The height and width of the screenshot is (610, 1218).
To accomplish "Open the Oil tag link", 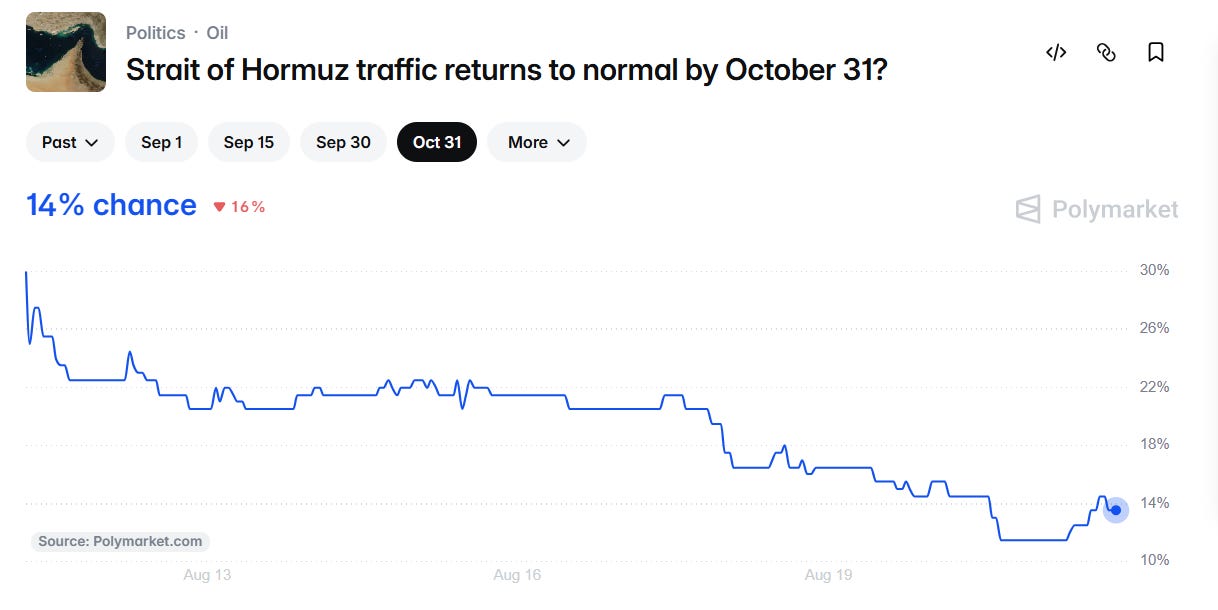I will point(218,33).
